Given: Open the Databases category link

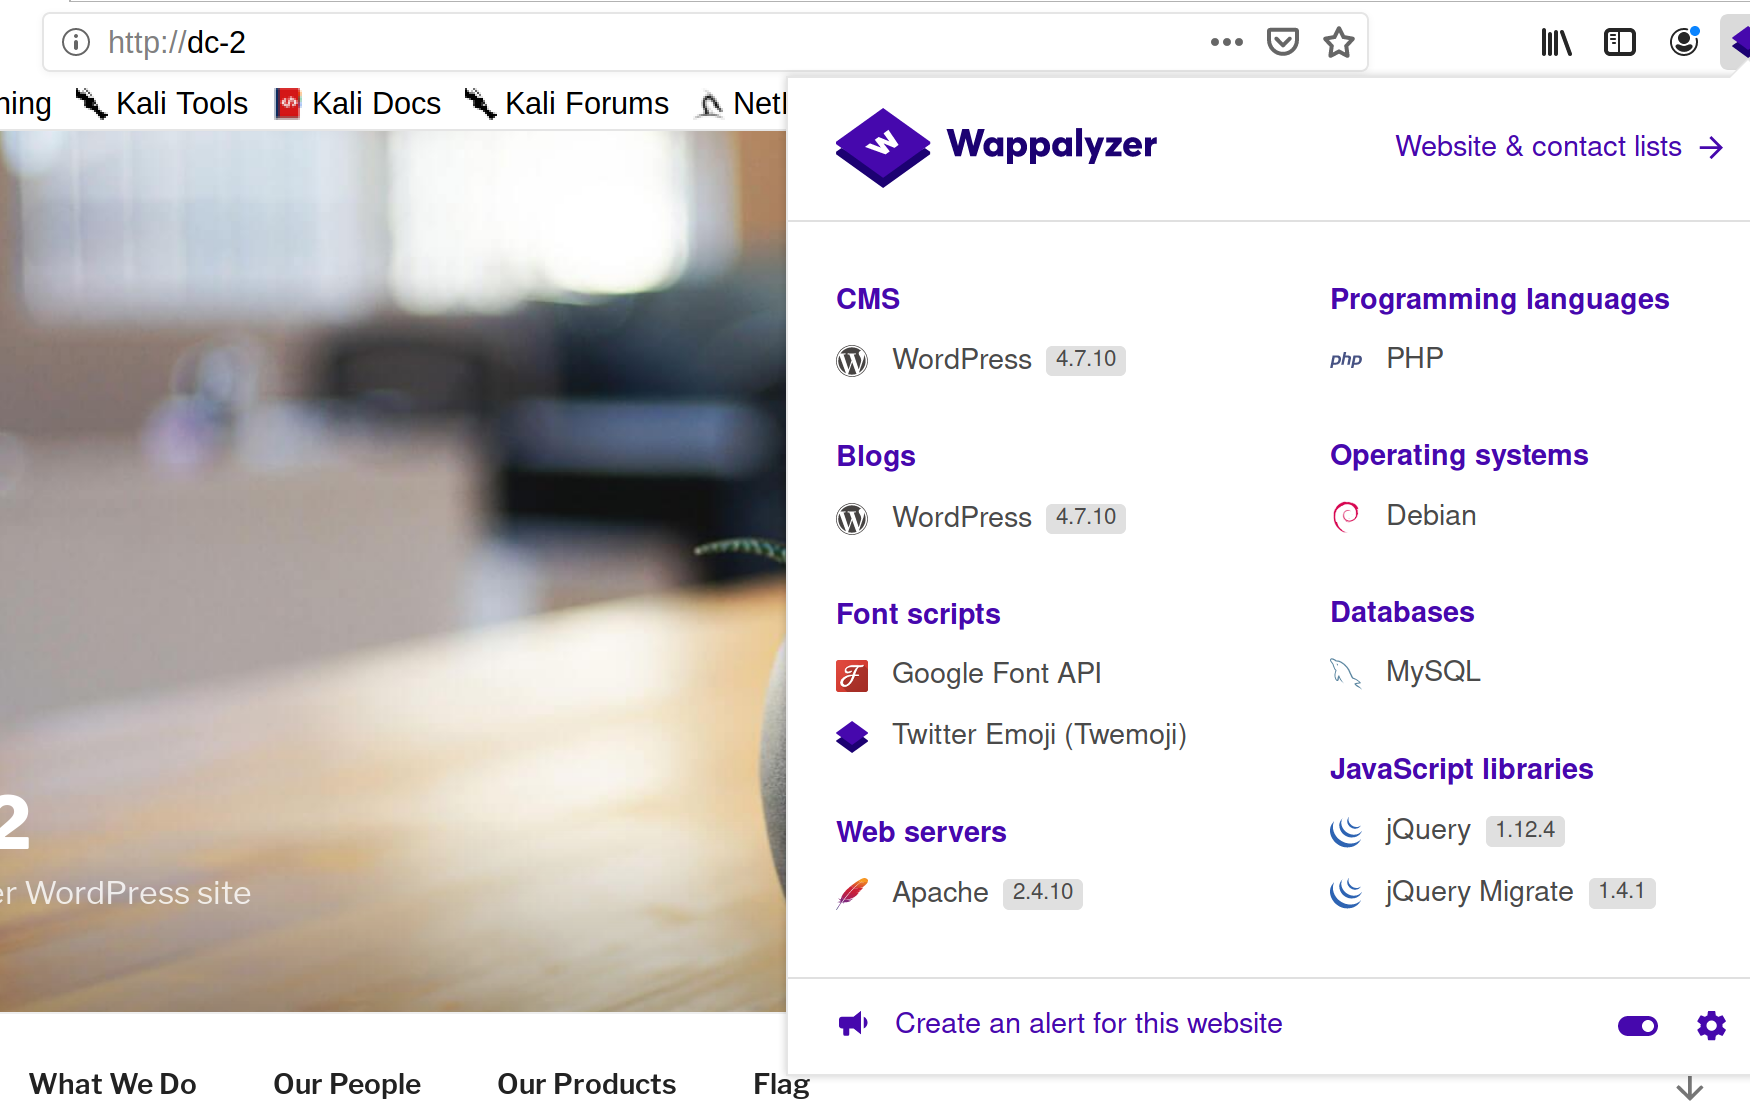Looking at the screenshot, I should 1402,612.
